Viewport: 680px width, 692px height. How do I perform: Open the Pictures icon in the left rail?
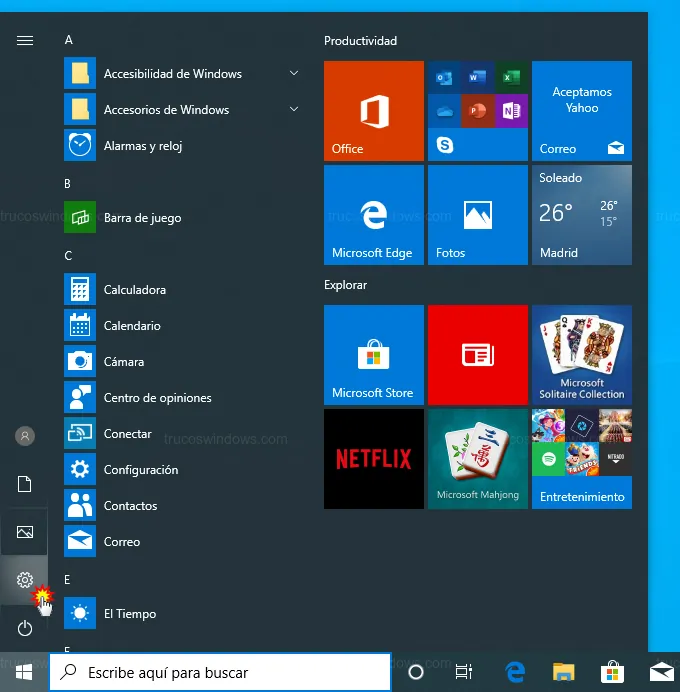point(25,532)
